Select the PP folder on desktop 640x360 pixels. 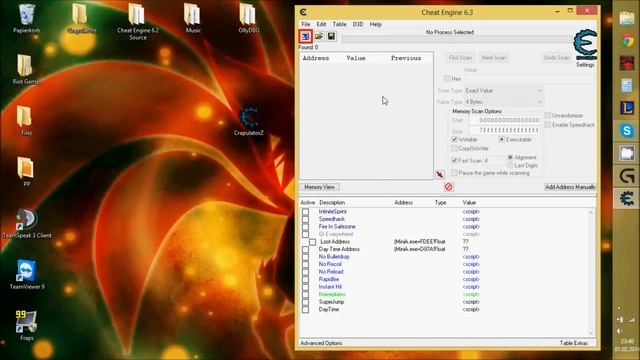(x=26, y=172)
